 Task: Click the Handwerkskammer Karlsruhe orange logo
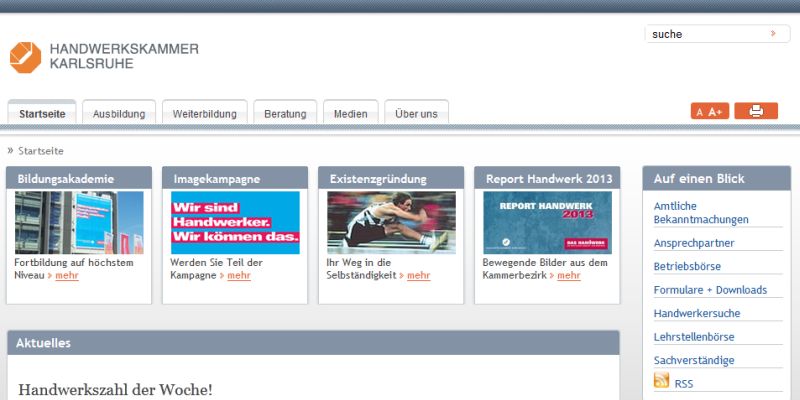click(x=26, y=57)
